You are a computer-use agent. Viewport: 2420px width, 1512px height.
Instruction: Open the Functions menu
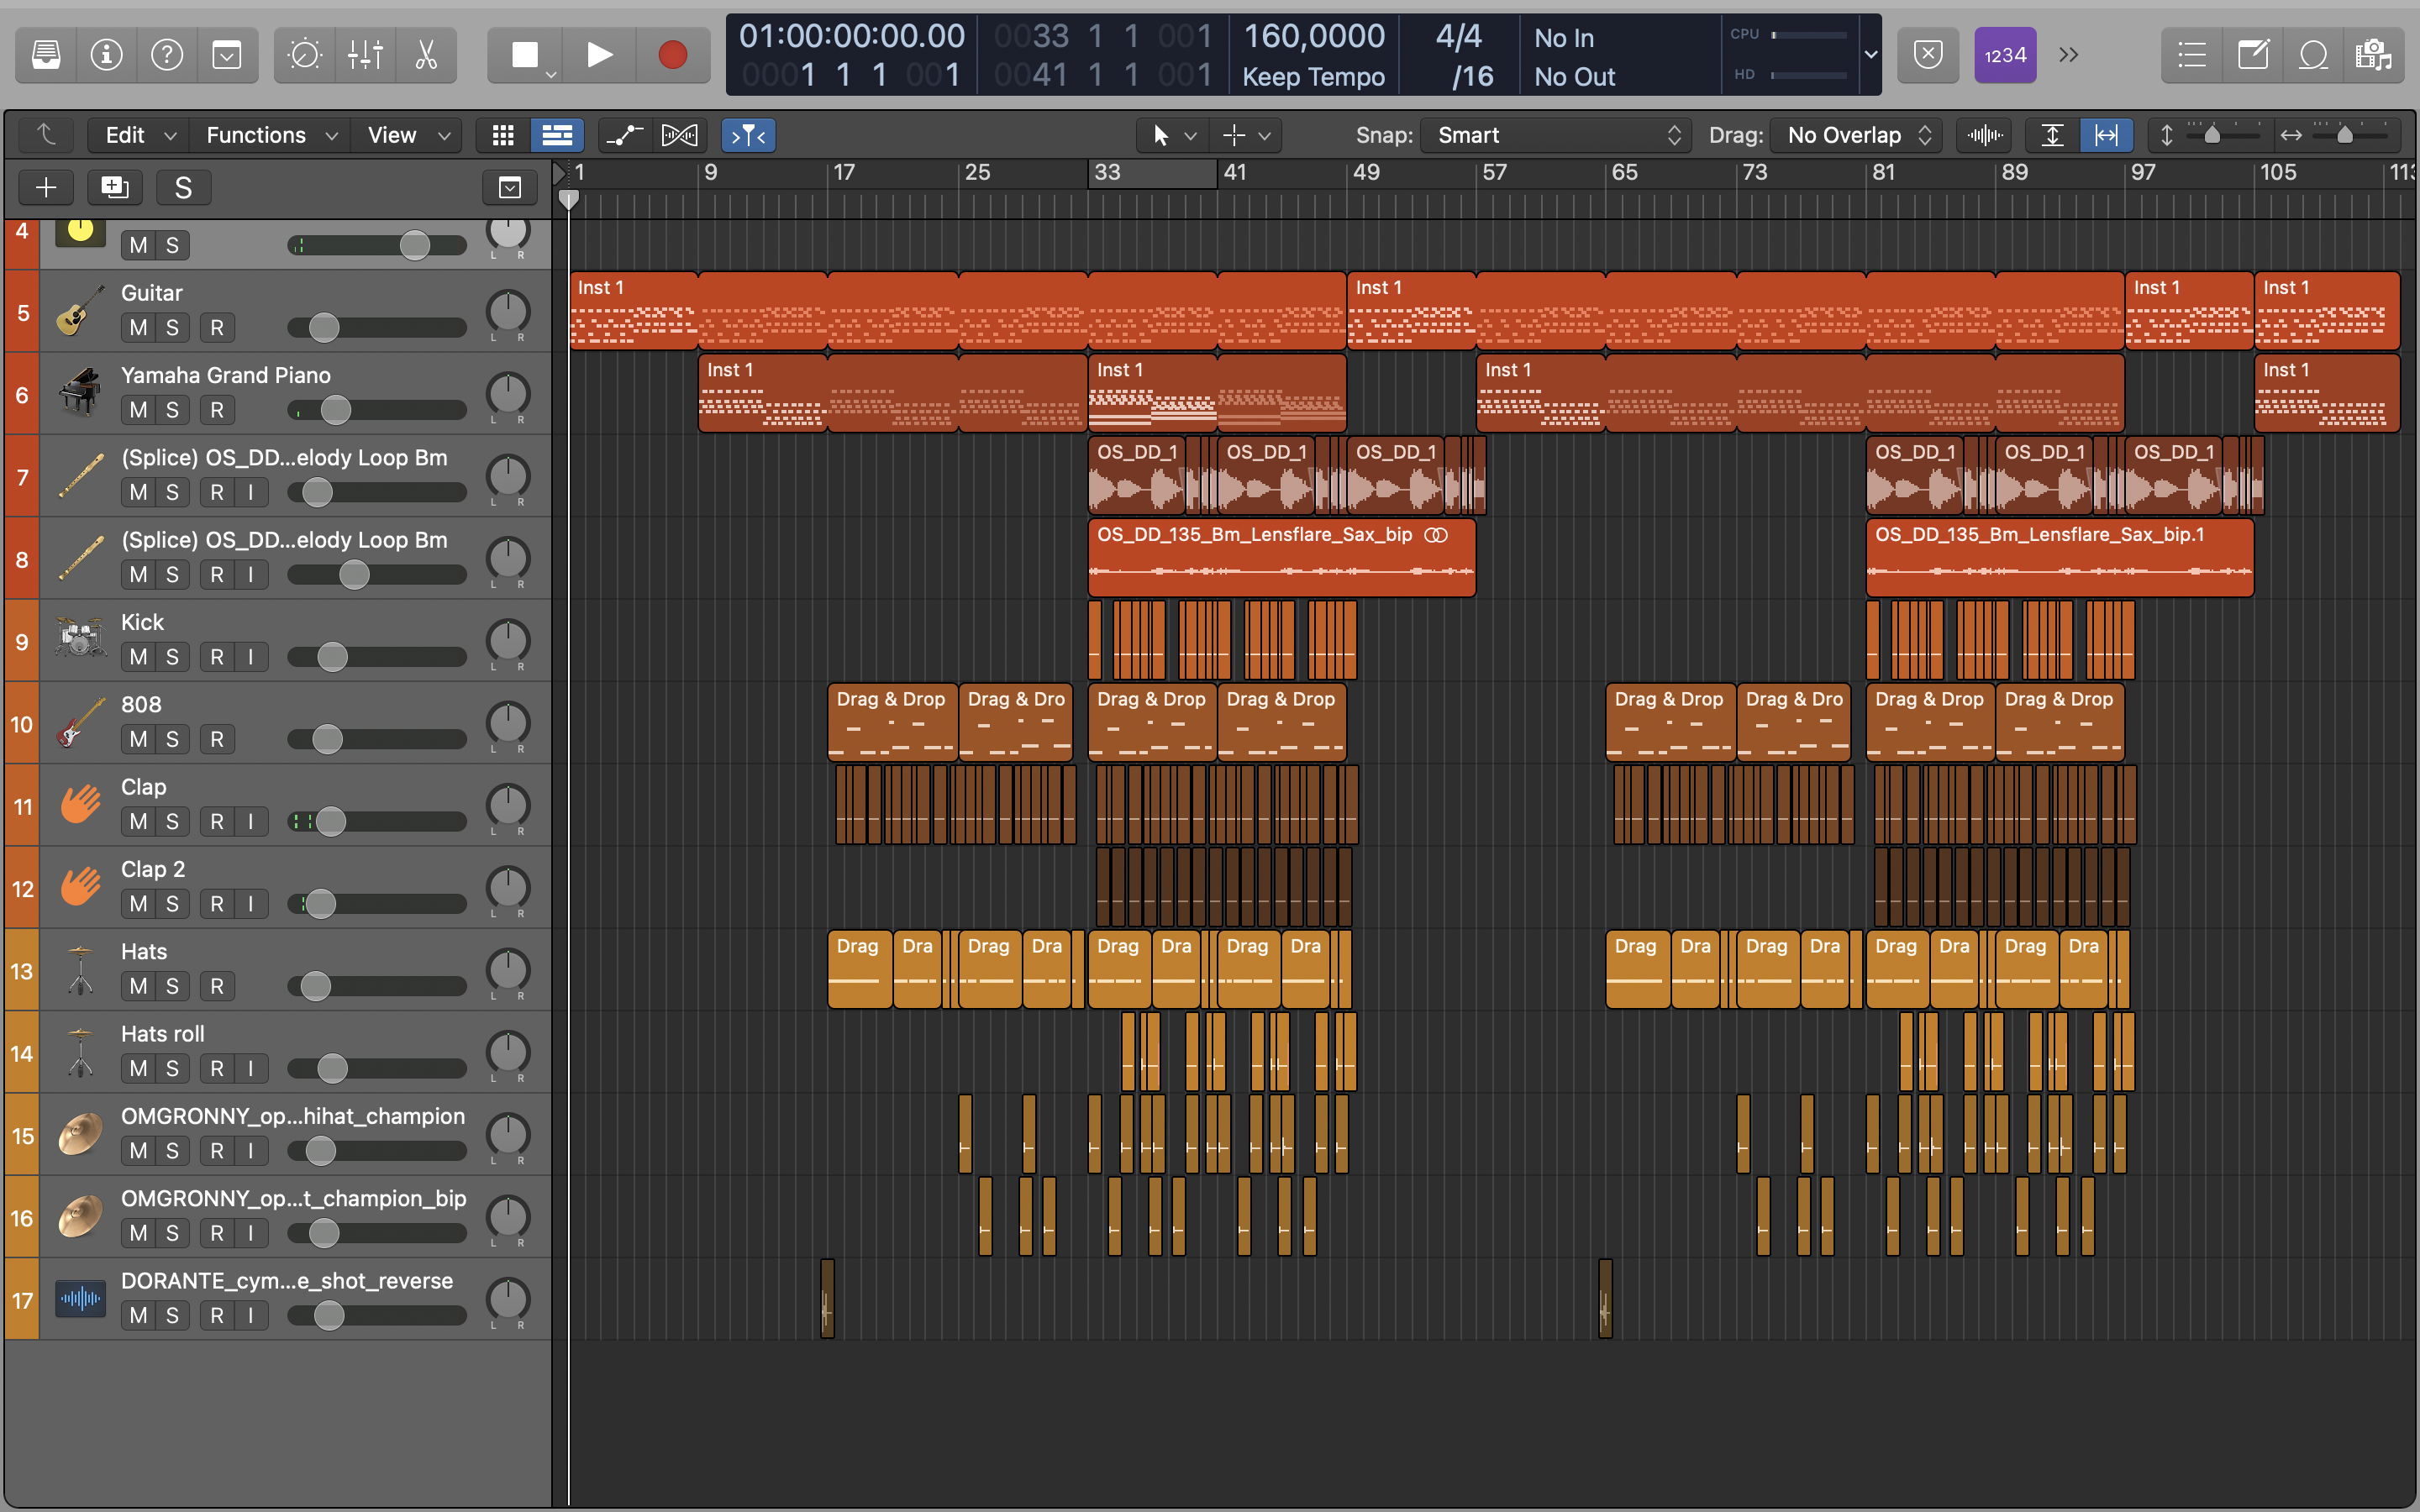coord(271,135)
